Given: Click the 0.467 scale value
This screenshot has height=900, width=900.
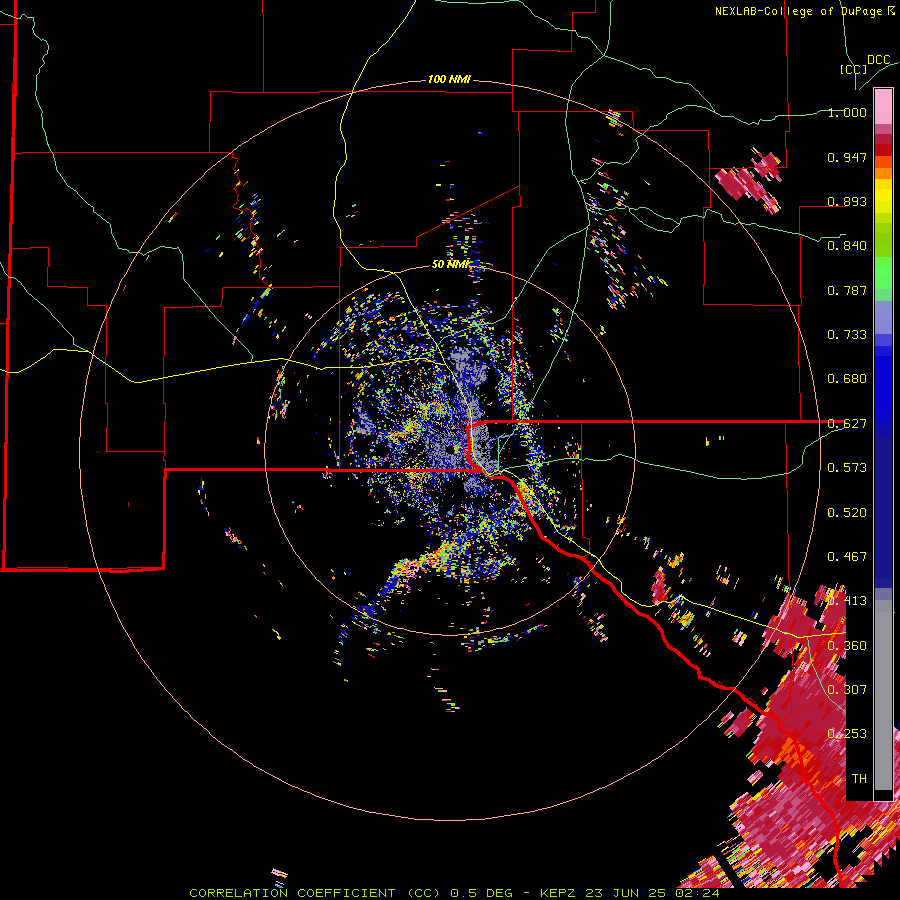Looking at the screenshot, I should click(x=847, y=557).
